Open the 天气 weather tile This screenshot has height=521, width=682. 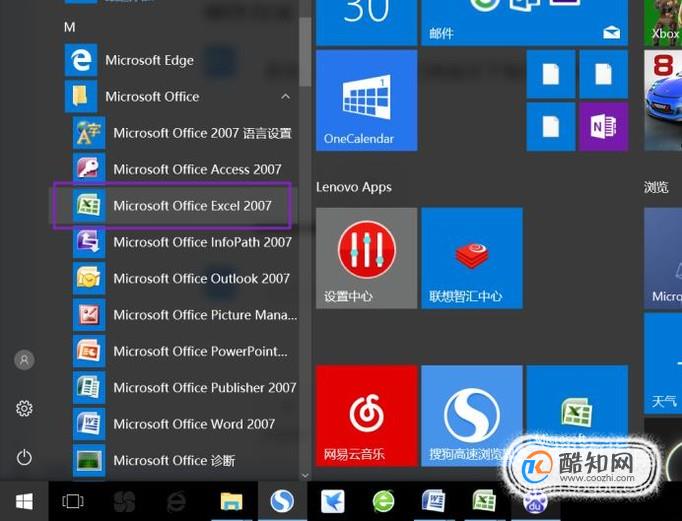point(663,362)
